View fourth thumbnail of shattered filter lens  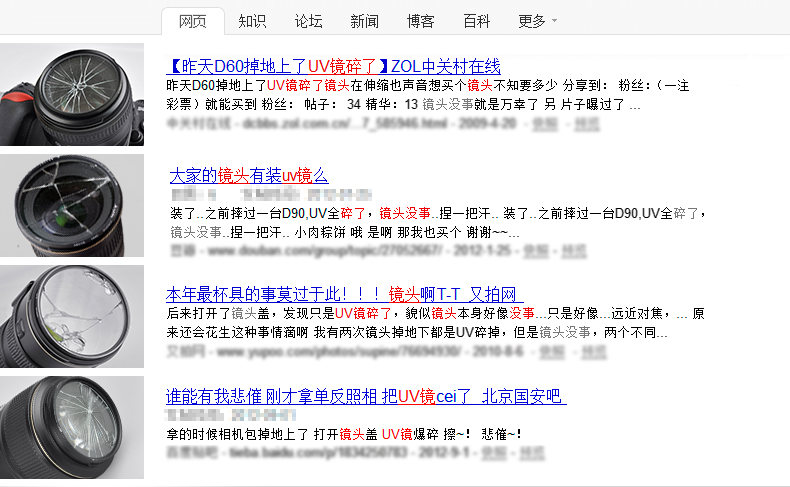(72, 427)
